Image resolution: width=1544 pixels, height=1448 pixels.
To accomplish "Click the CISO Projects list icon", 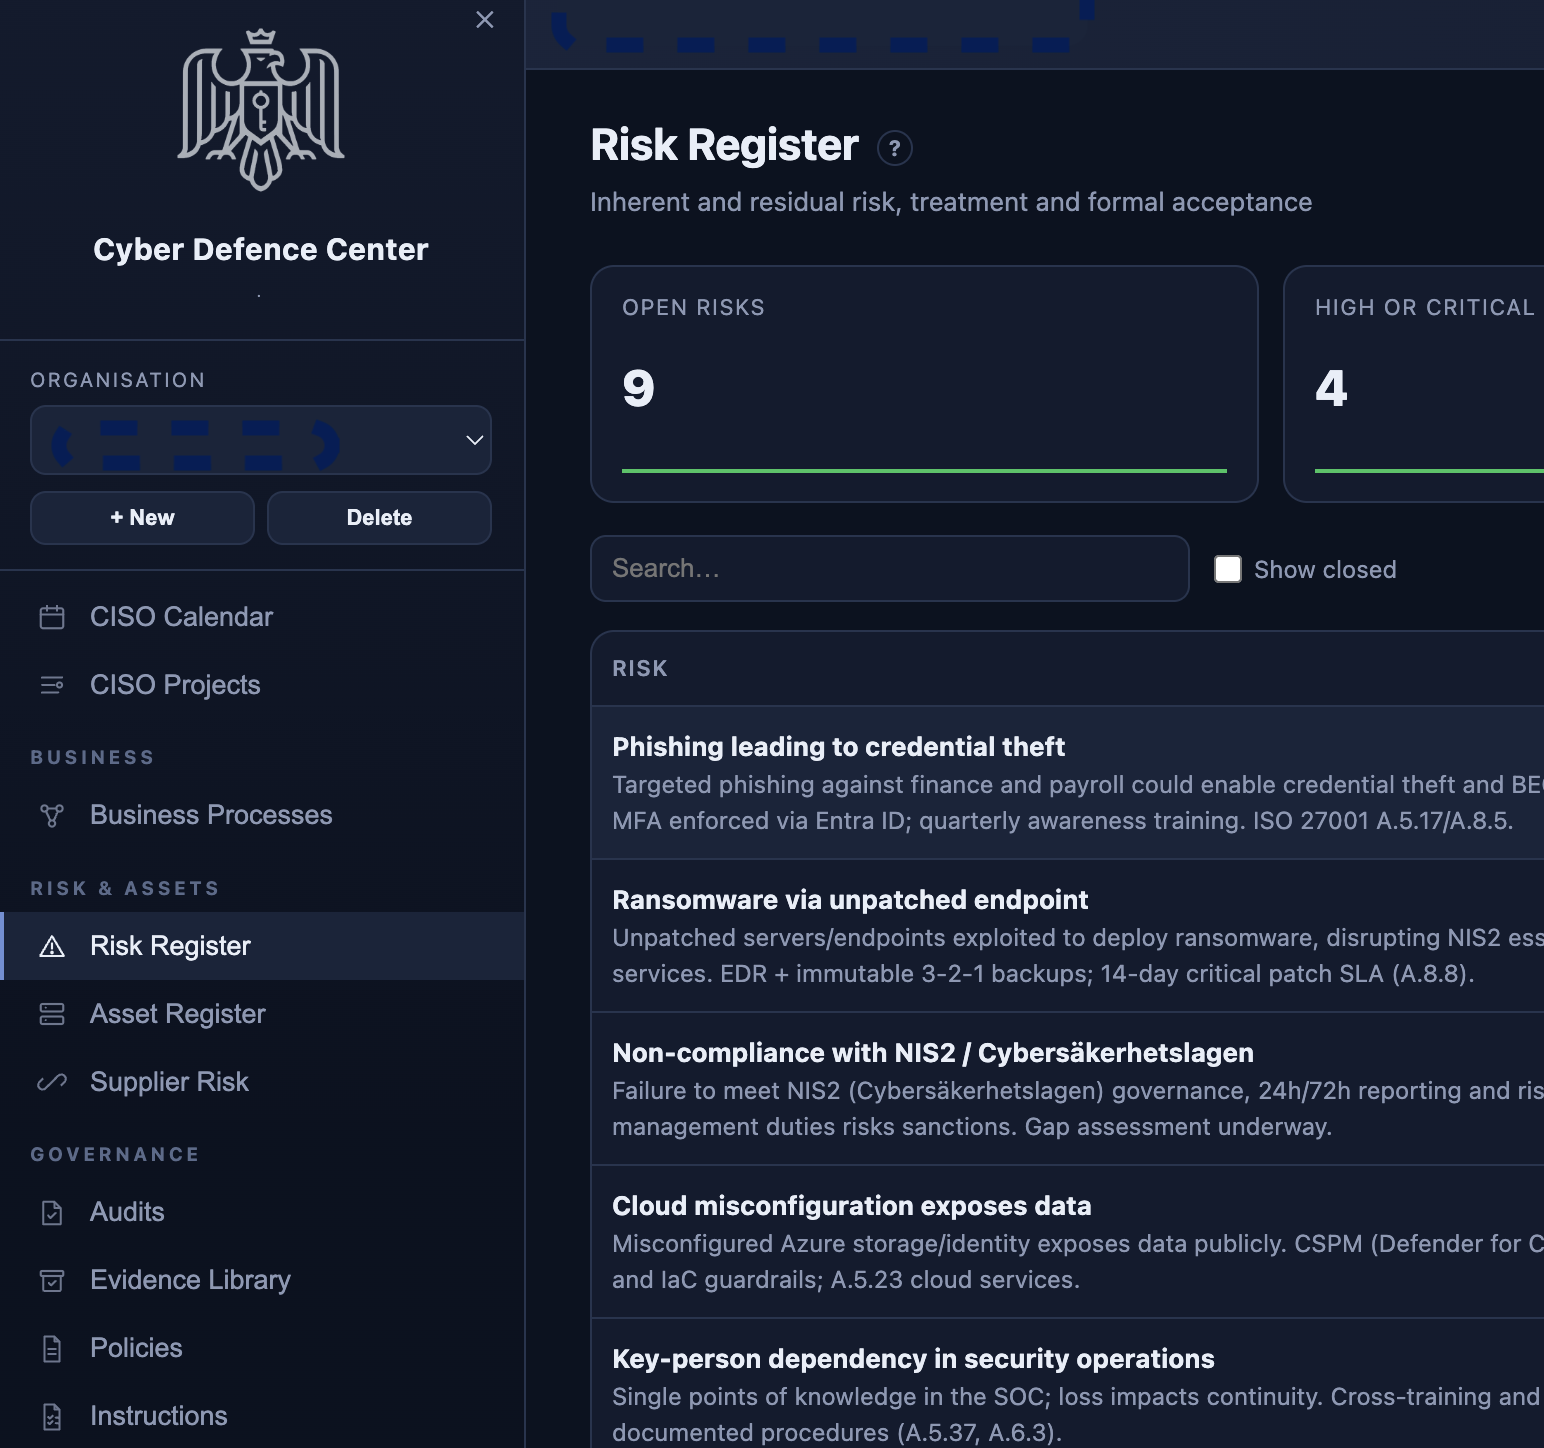I will [52, 685].
